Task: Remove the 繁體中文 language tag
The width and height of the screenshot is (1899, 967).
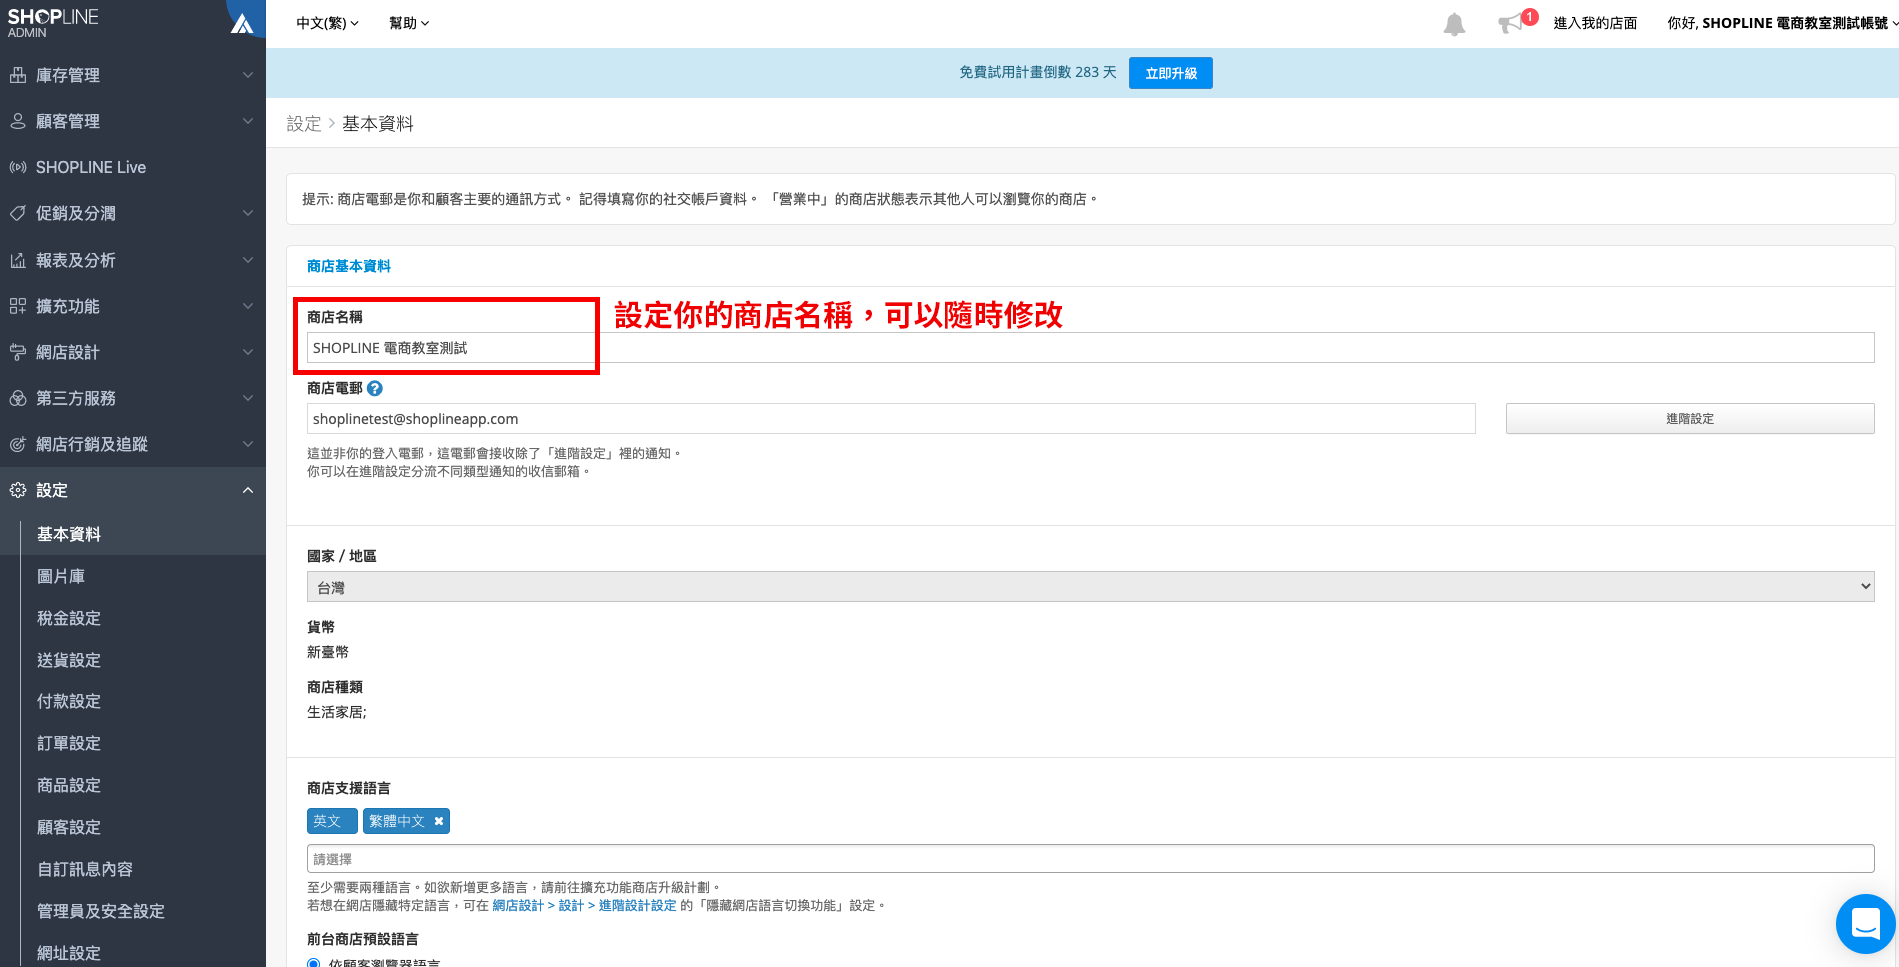Action: pyautogui.click(x=438, y=821)
